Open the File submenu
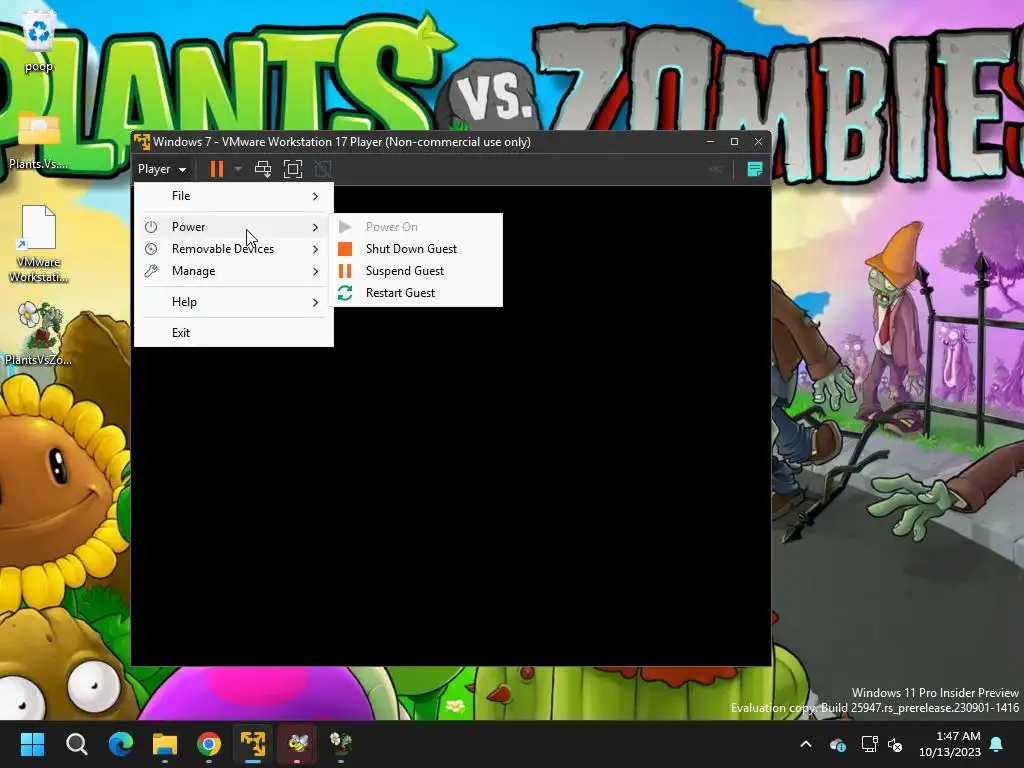This screenshot has width=1024, height=768. pyautogui.click(x=234, y=196)
